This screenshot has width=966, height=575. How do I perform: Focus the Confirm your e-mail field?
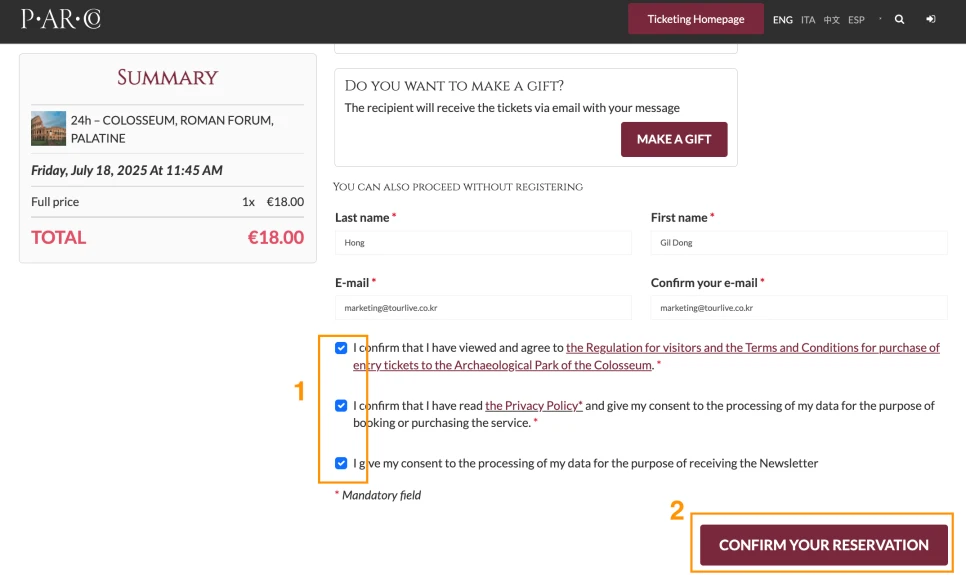tap(799, 308)
